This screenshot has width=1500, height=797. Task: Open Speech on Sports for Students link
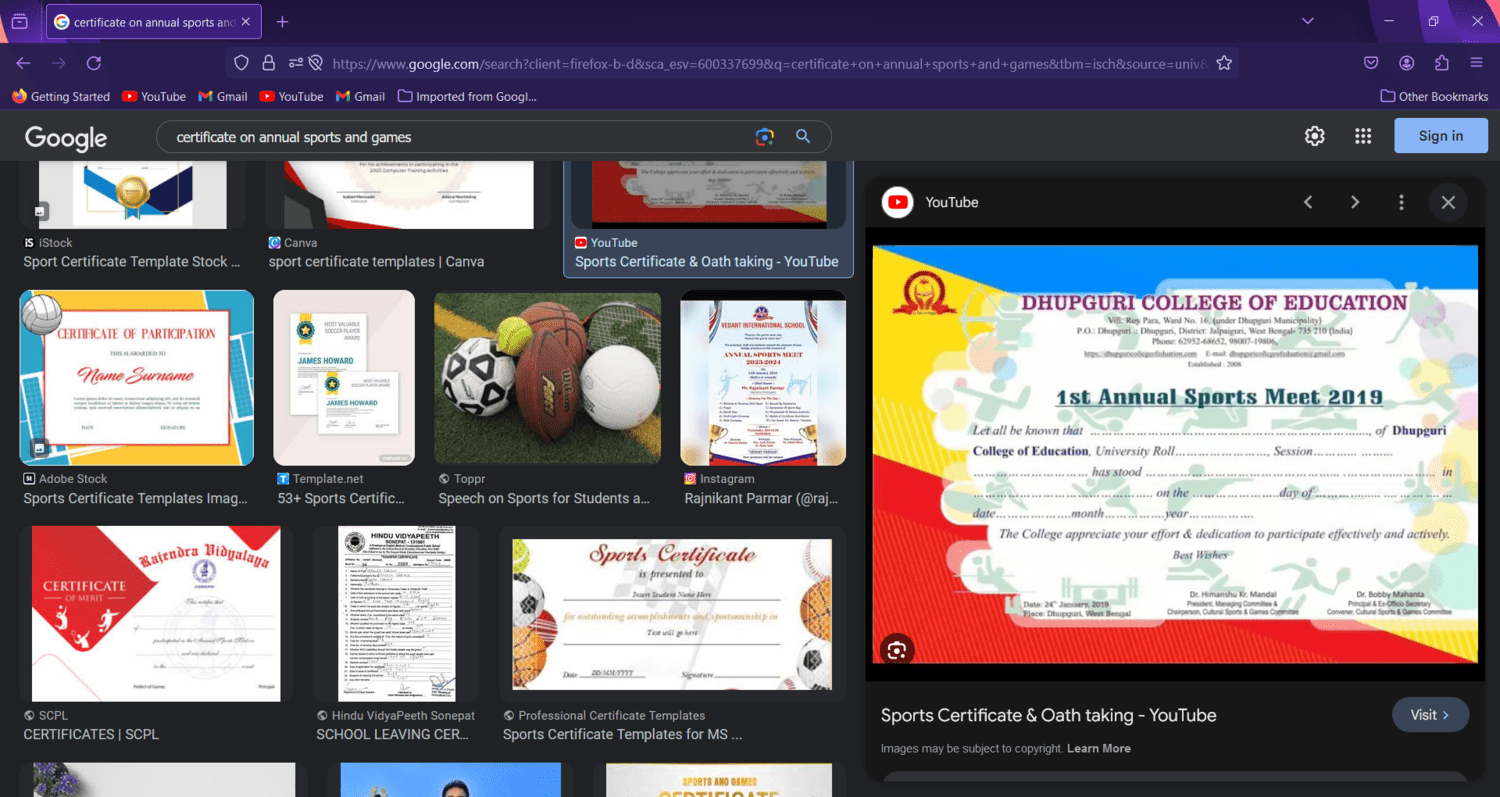544,498
